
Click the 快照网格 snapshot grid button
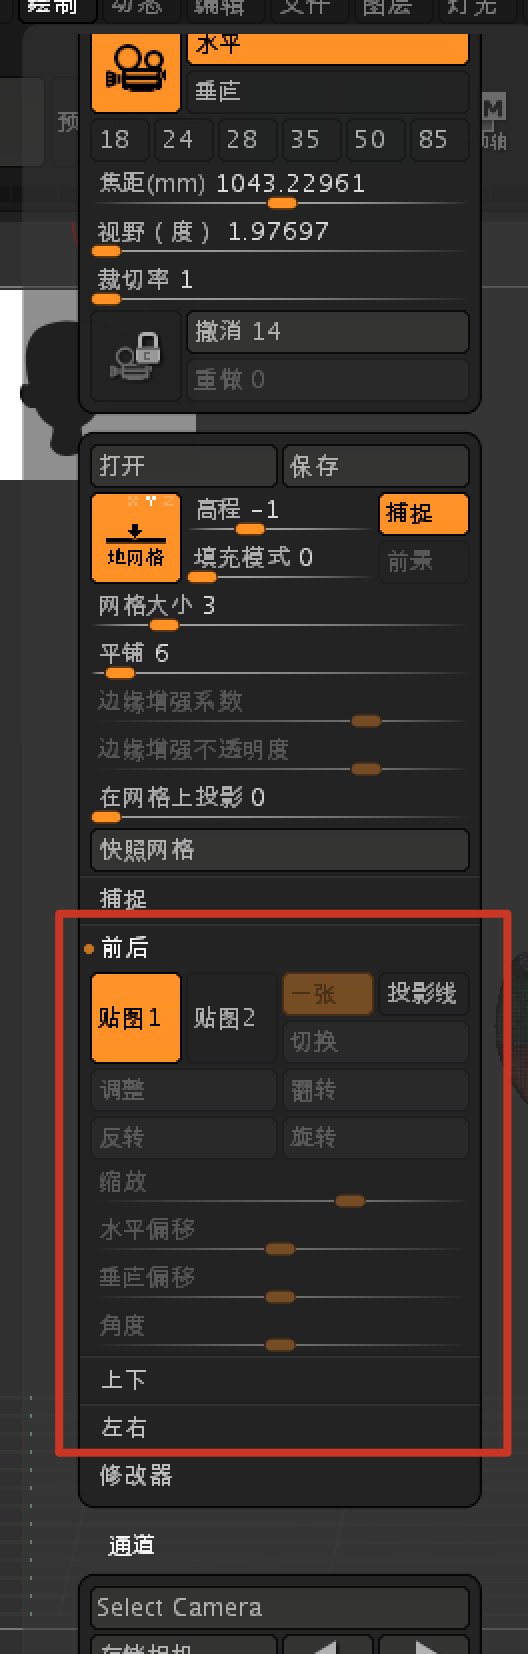click(280, 850)
